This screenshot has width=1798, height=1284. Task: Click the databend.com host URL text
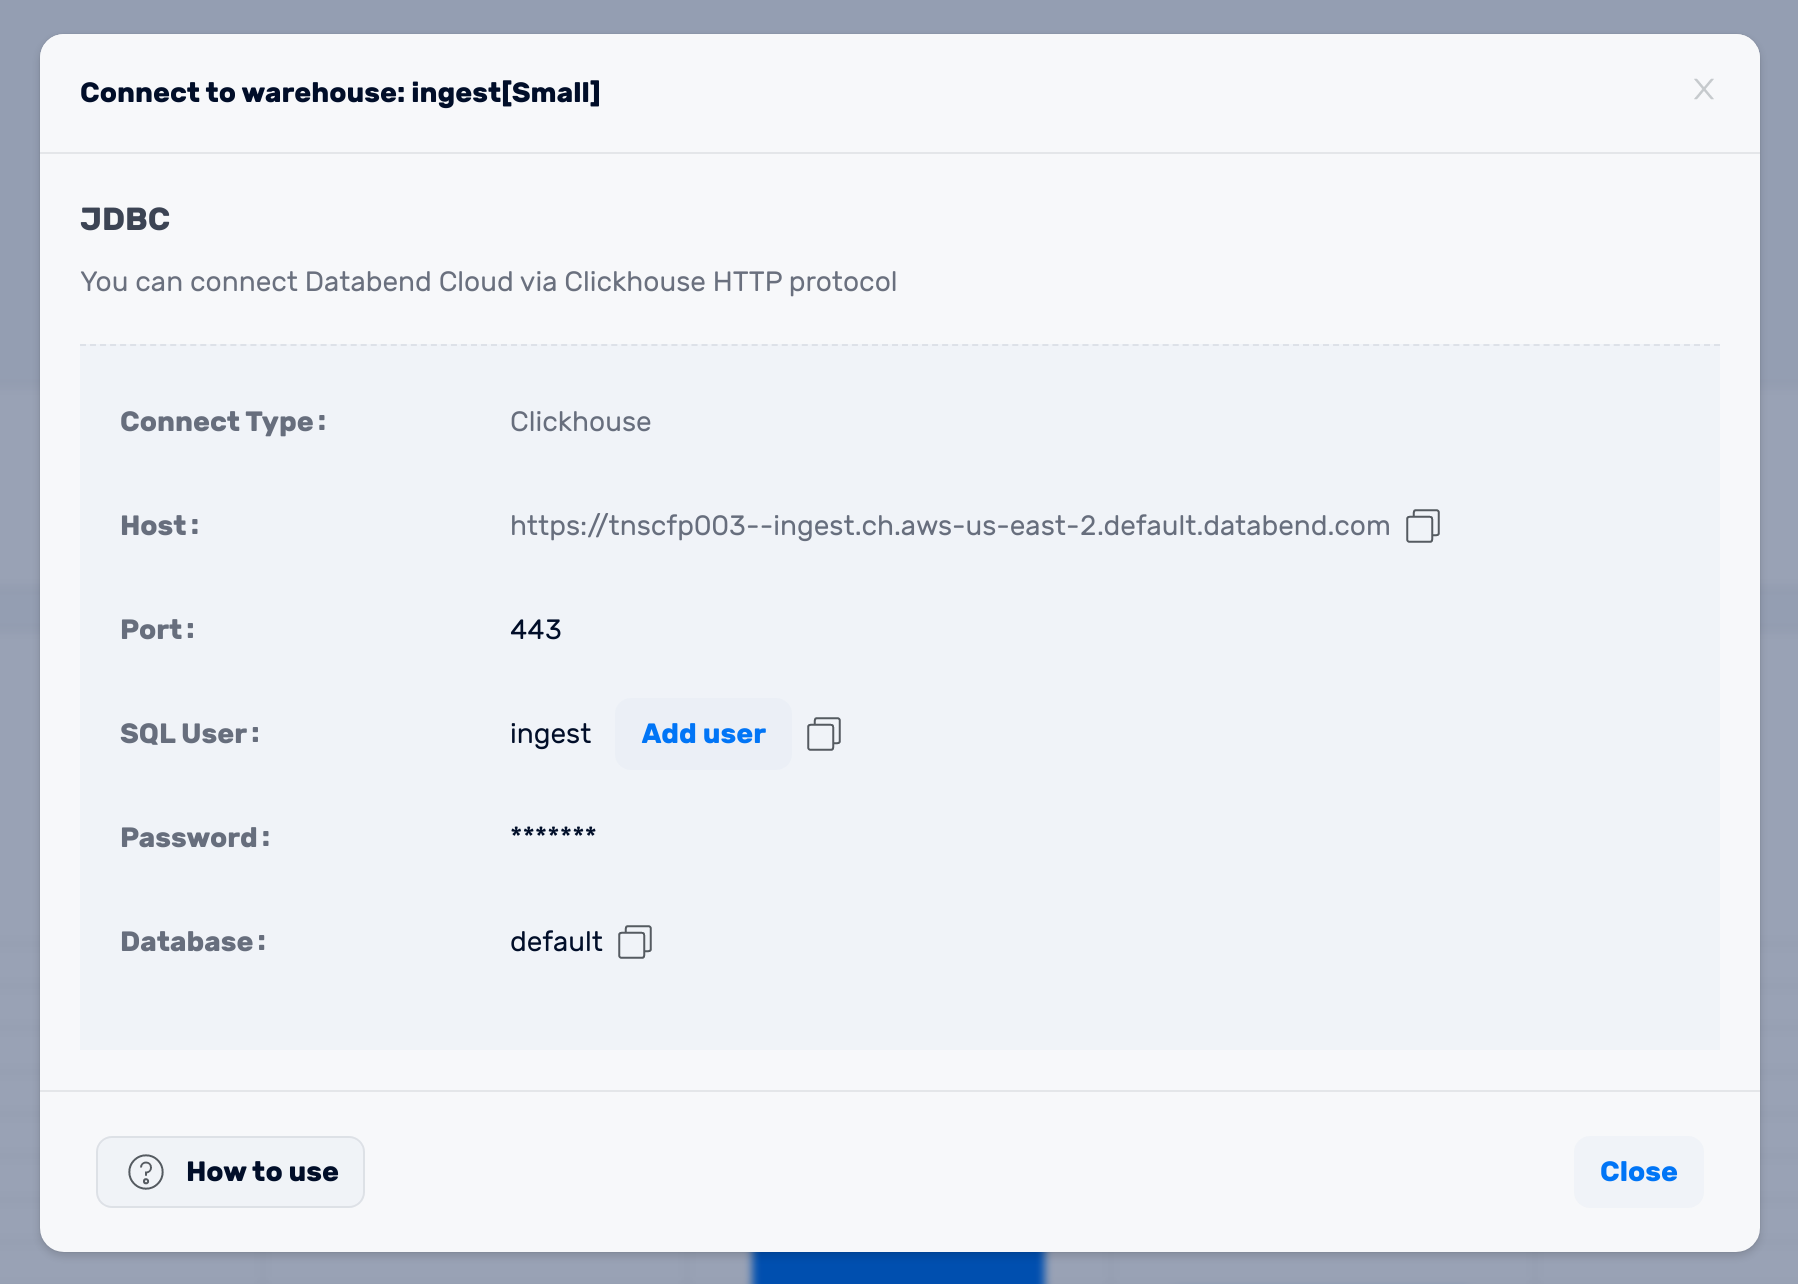click(949, 526)
